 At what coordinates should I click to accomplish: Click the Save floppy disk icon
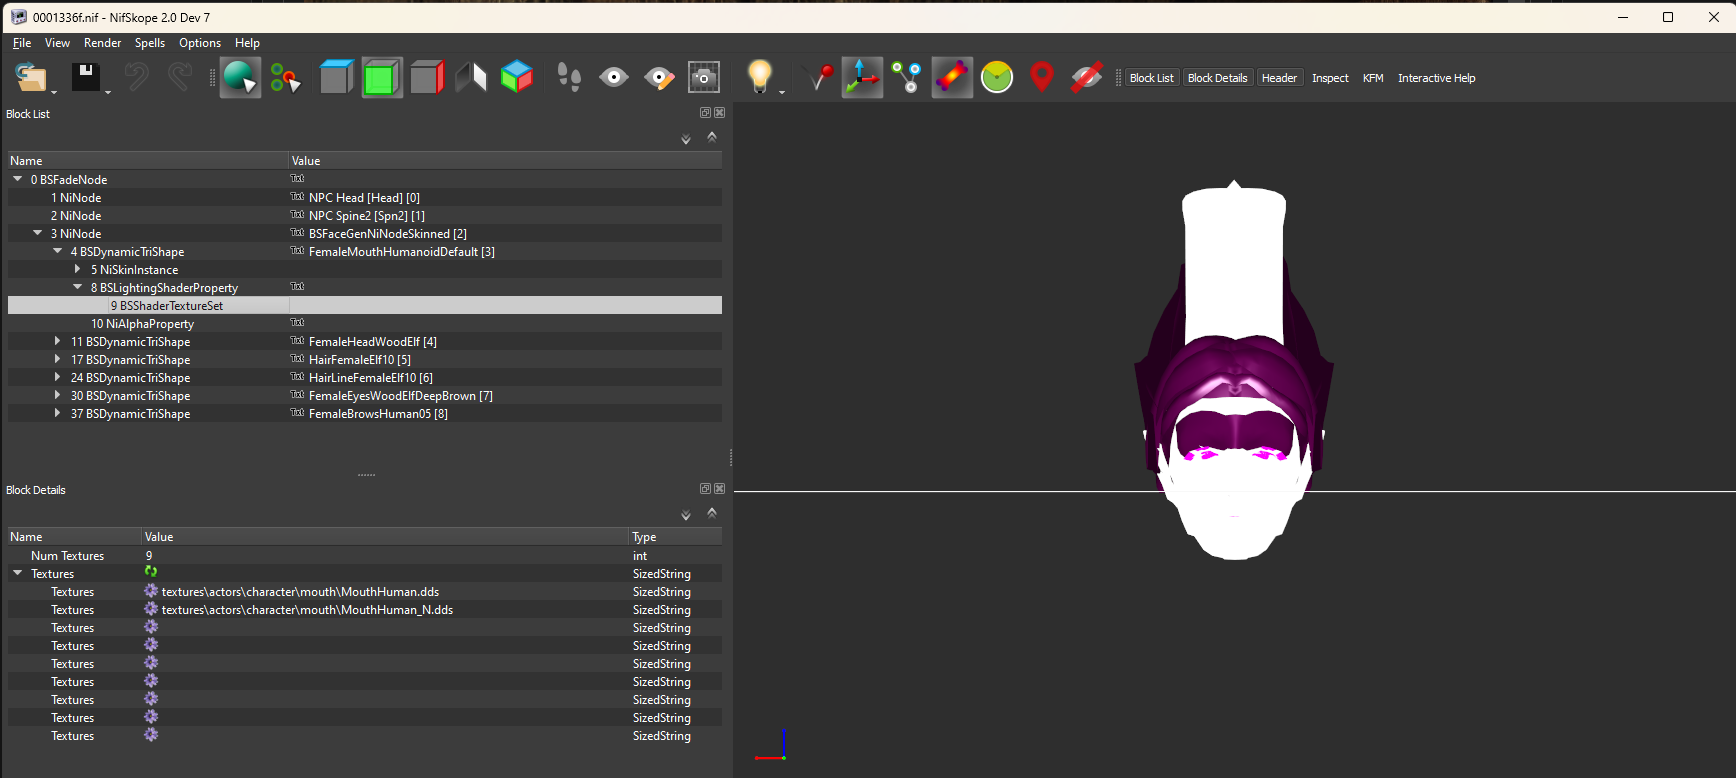point(85,78)
